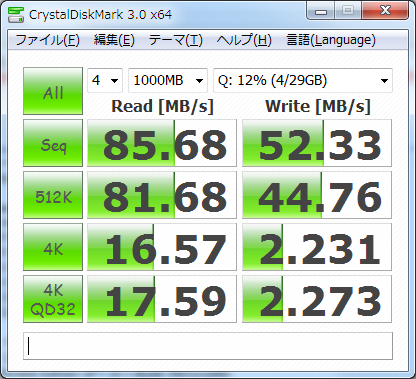The width and height of the screenshot is (416, 379).
Task: Open the ファイル(F) menu
Action: (48, 40)
